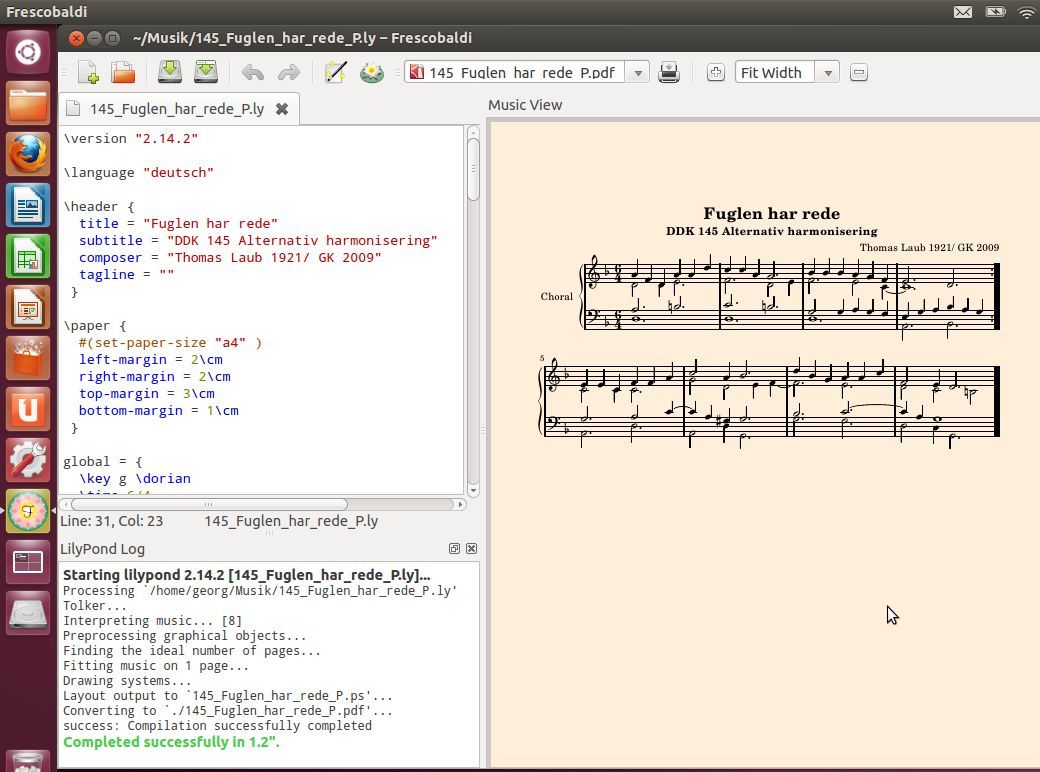This screenshot has width=1040, height=772.
Task: Open LibreOffice Impress from the launcher
Action: pyautogui.click(x=28, y=307)
